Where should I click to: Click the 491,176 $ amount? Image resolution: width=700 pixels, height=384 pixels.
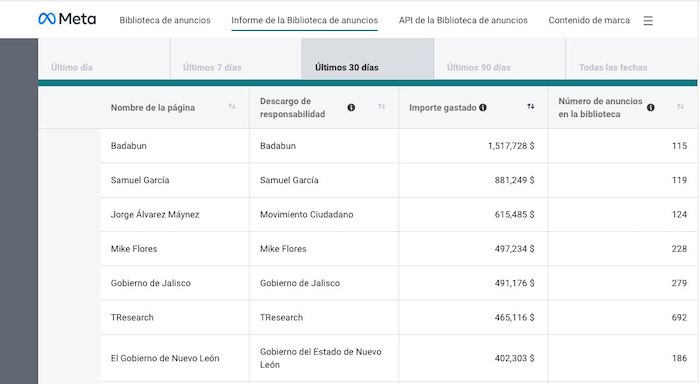tap(514, 283)
